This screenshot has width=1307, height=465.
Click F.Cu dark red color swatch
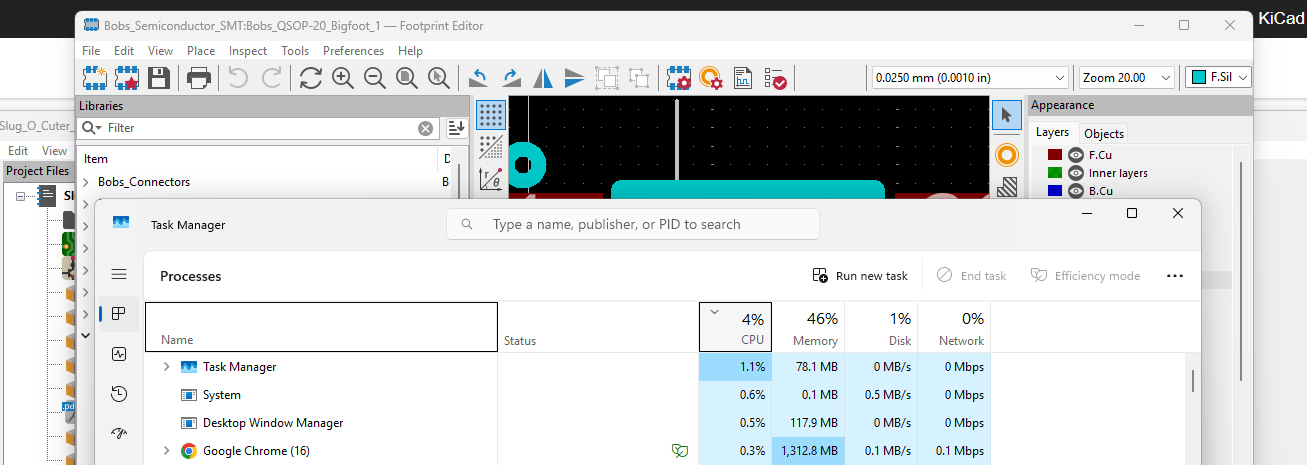pos(1054,155)
